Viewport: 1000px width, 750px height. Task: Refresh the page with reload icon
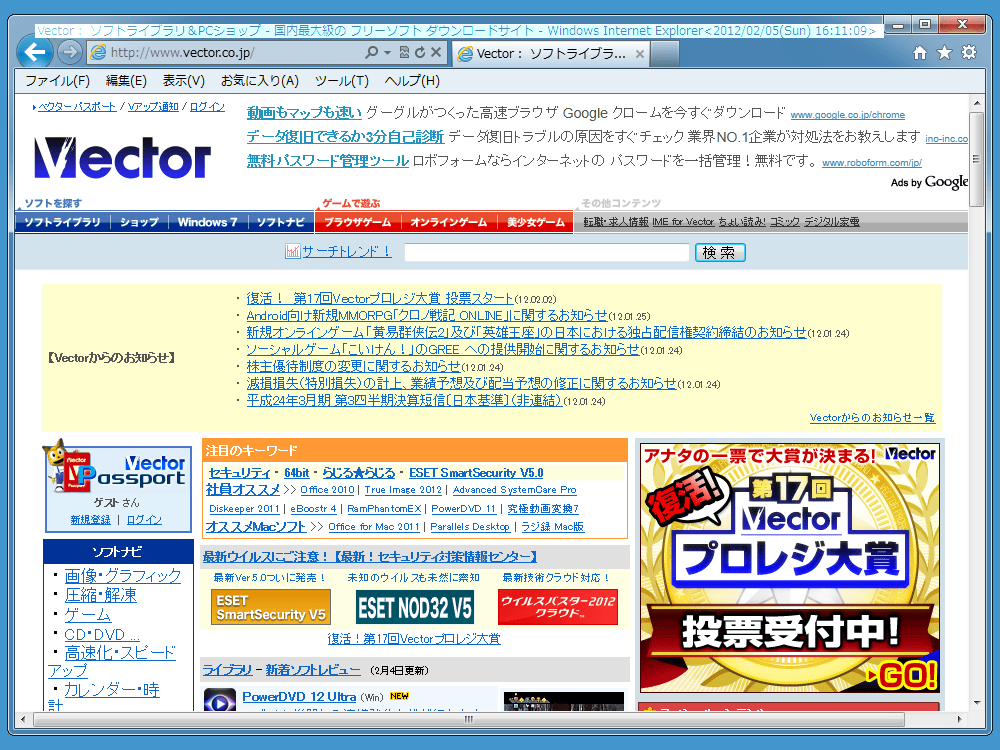pyautogui.click(x=420, y=52)
